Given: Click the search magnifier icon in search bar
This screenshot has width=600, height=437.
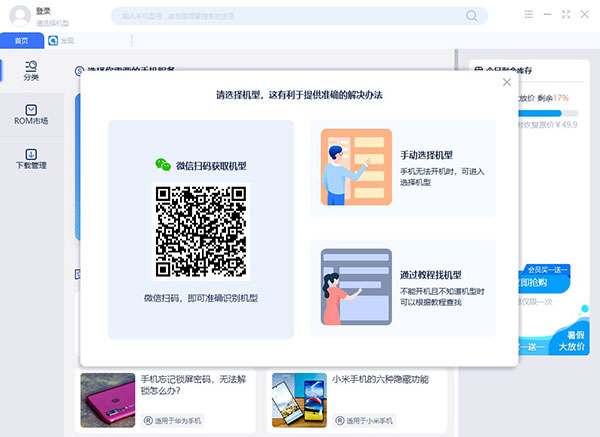Looking at the screenshot, I should point(472,16).
